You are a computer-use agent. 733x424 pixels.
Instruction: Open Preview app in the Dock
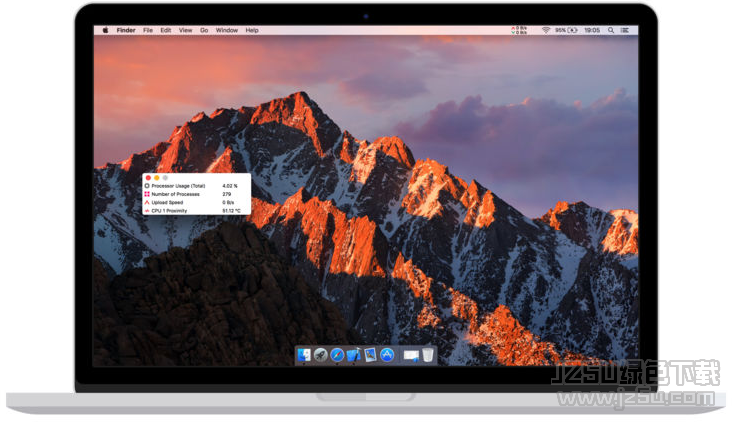(370, 355)
